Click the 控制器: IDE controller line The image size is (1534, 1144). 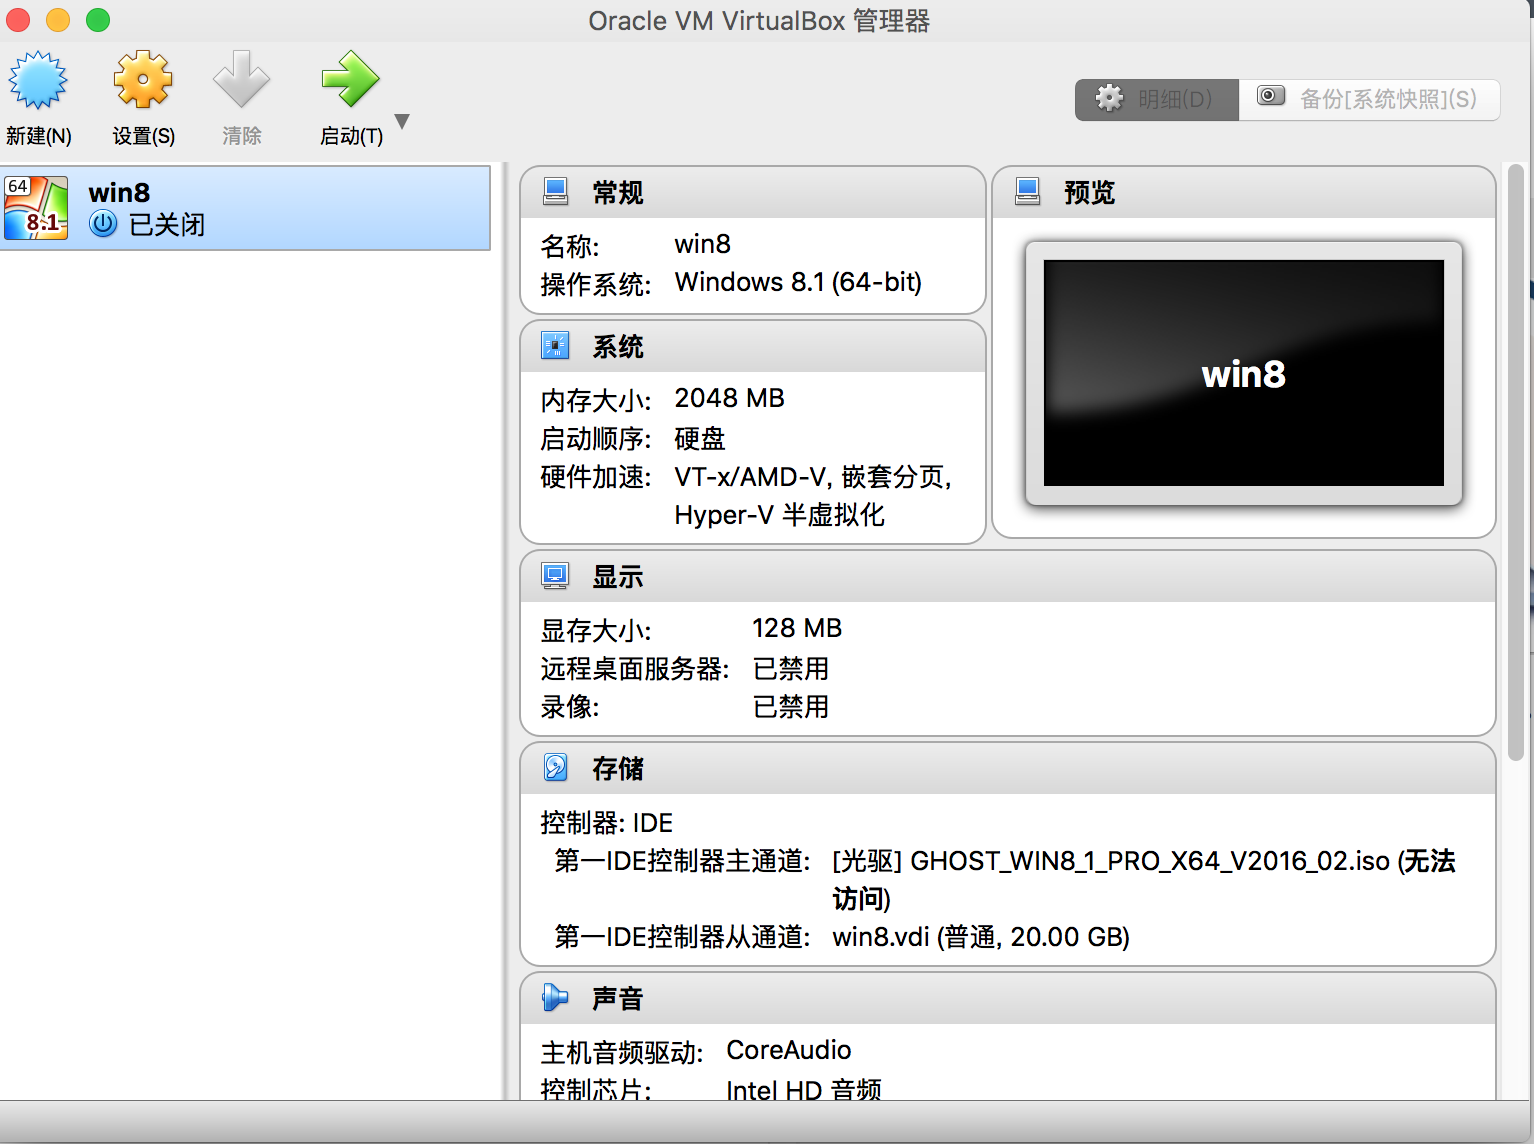[606, 822]
